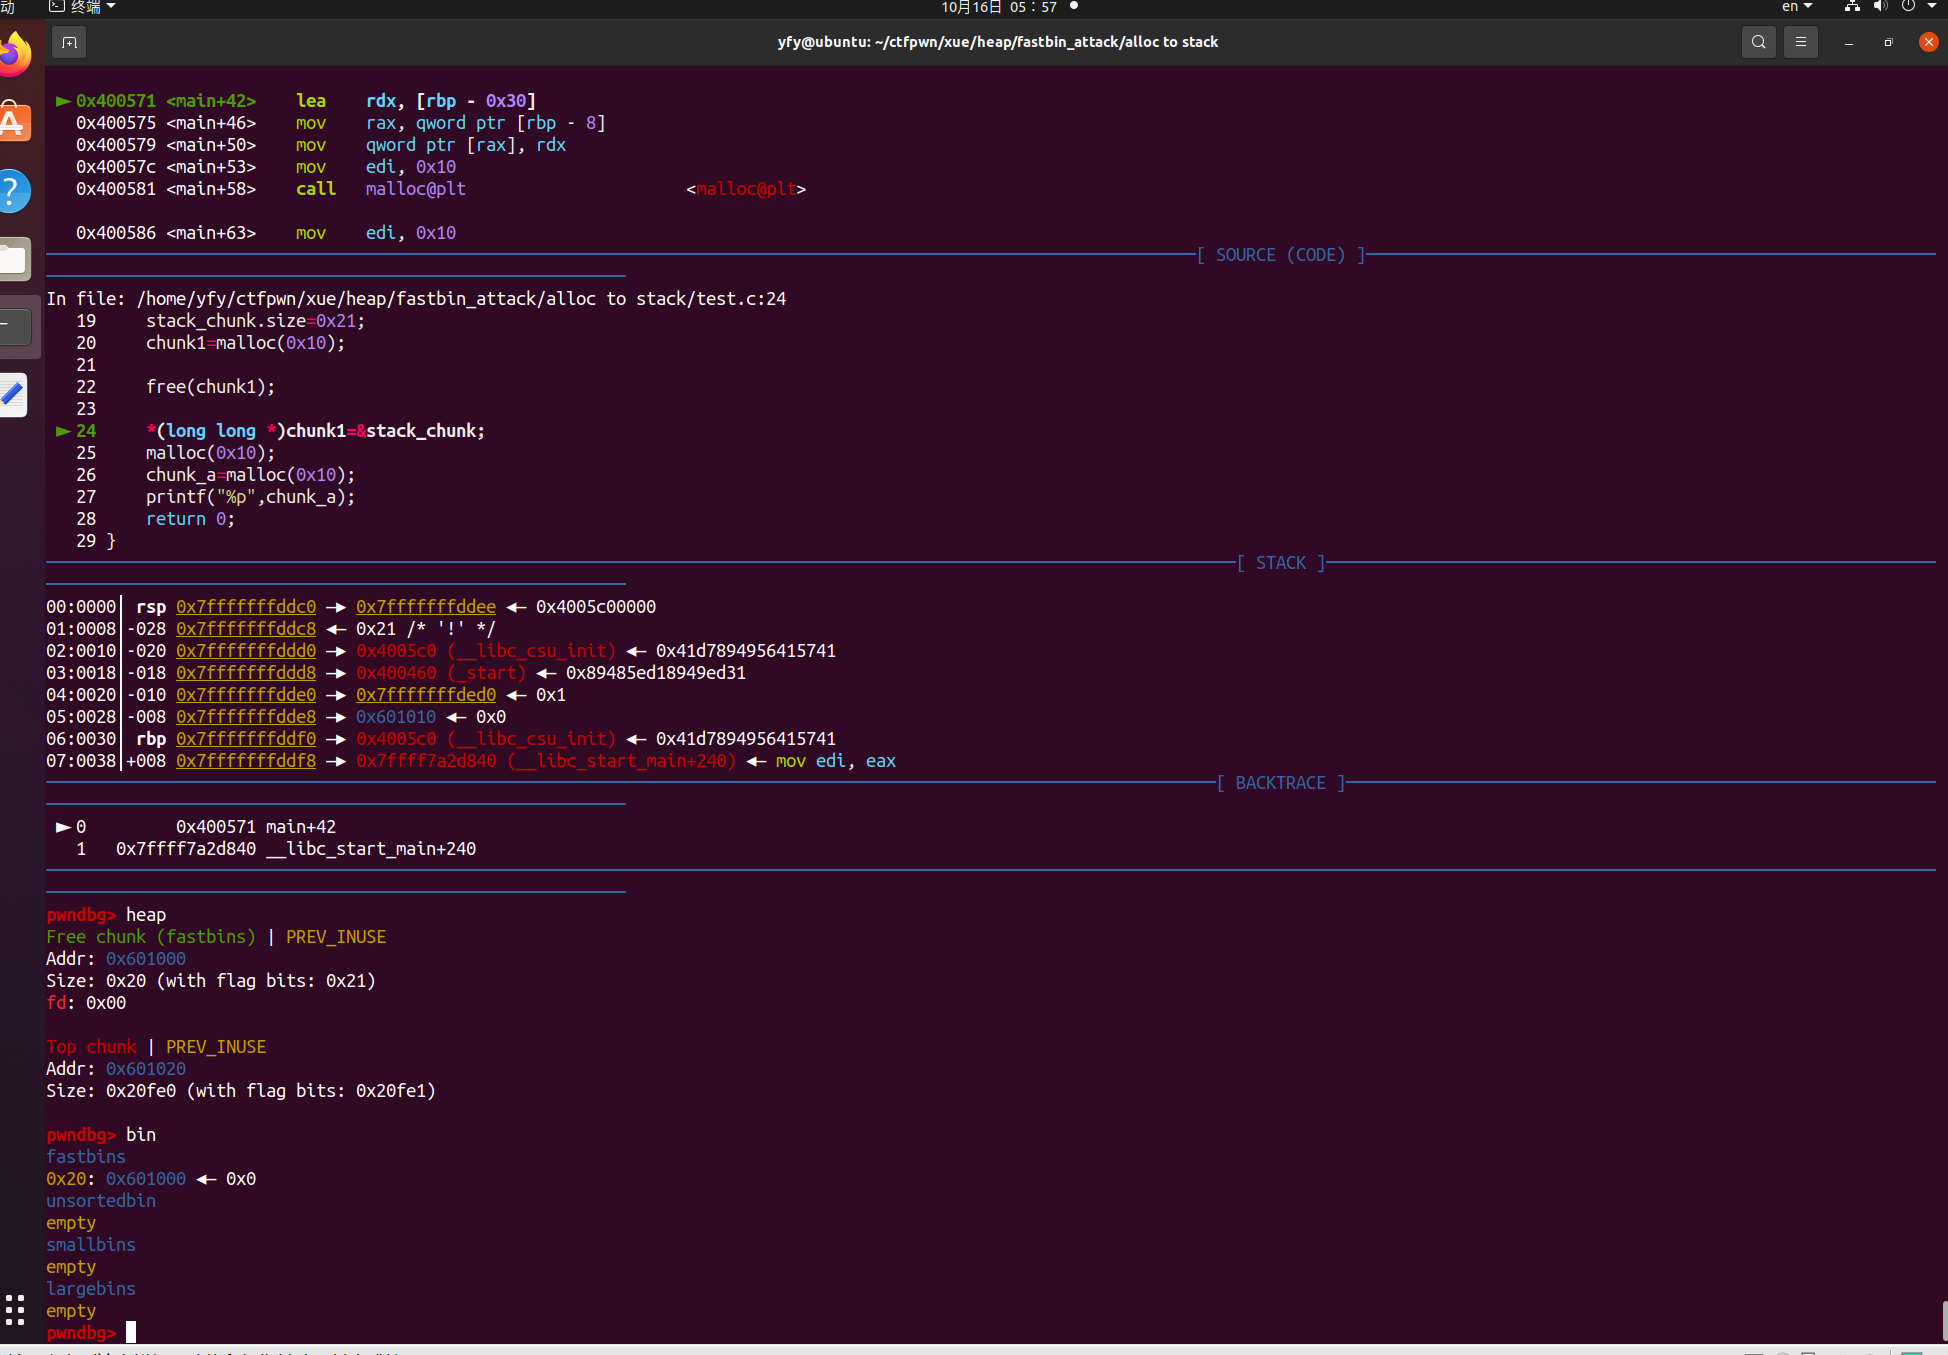Screen dimensions: 1948x1355
Task: Click the 'return 0;' source line
Action: tap(191, 519)
